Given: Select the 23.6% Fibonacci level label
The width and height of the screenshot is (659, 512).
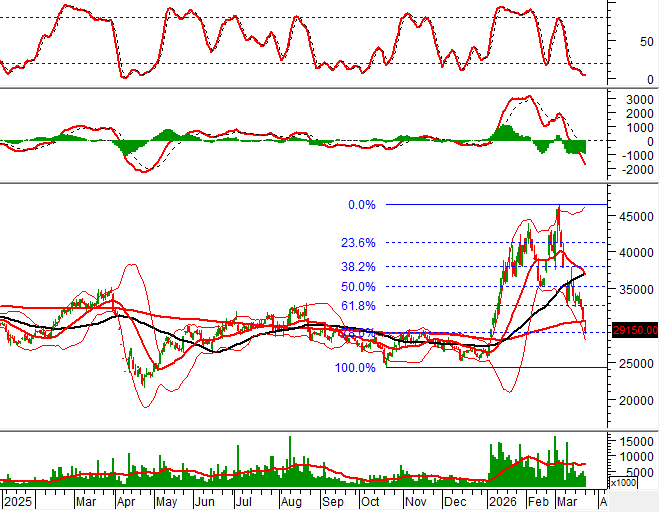Looking at the screenshot, I should 358,243.
